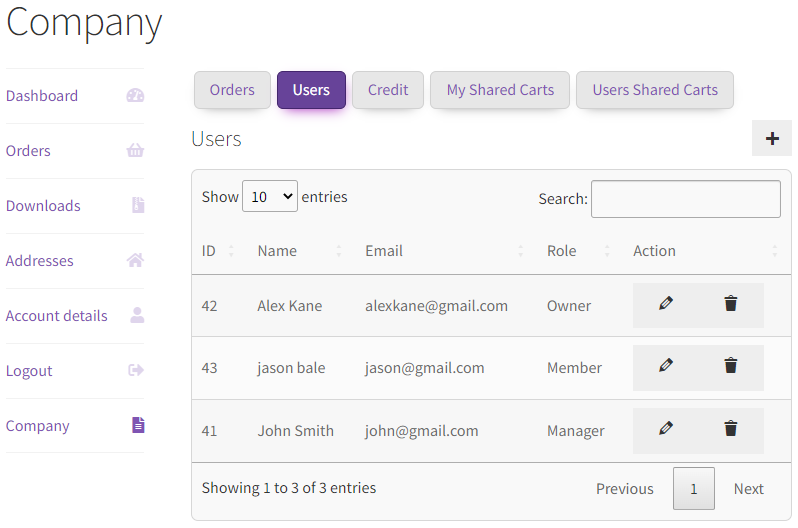The image size is (798, 528).
Task: Delete user John Smith with trash icon
Action: tap(731, 428)
